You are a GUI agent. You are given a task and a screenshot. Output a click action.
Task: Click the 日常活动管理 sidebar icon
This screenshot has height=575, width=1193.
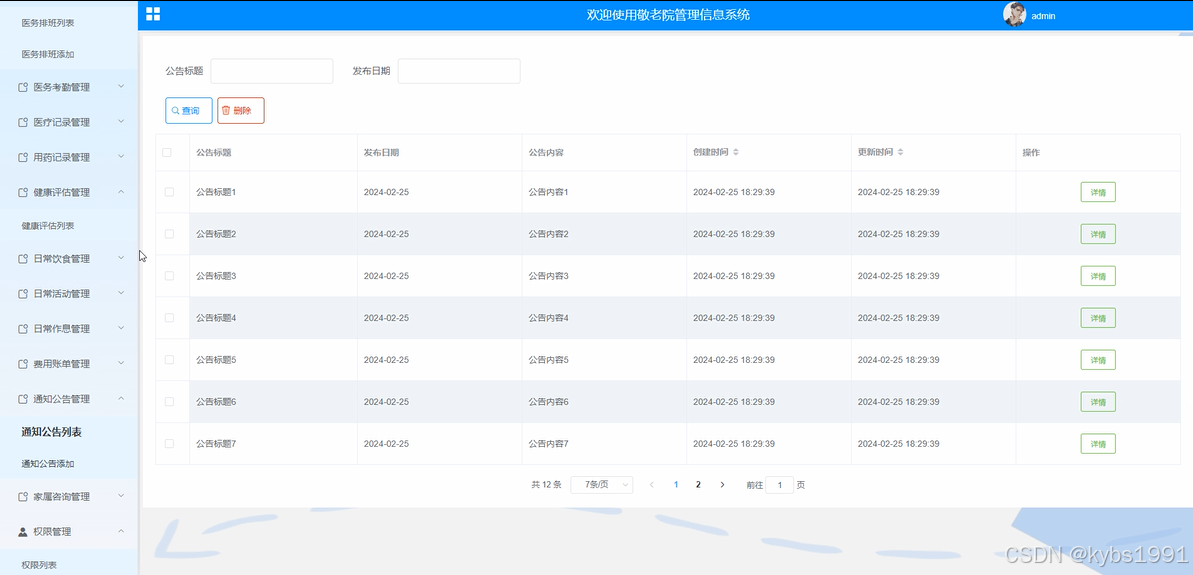pos(23,294)
